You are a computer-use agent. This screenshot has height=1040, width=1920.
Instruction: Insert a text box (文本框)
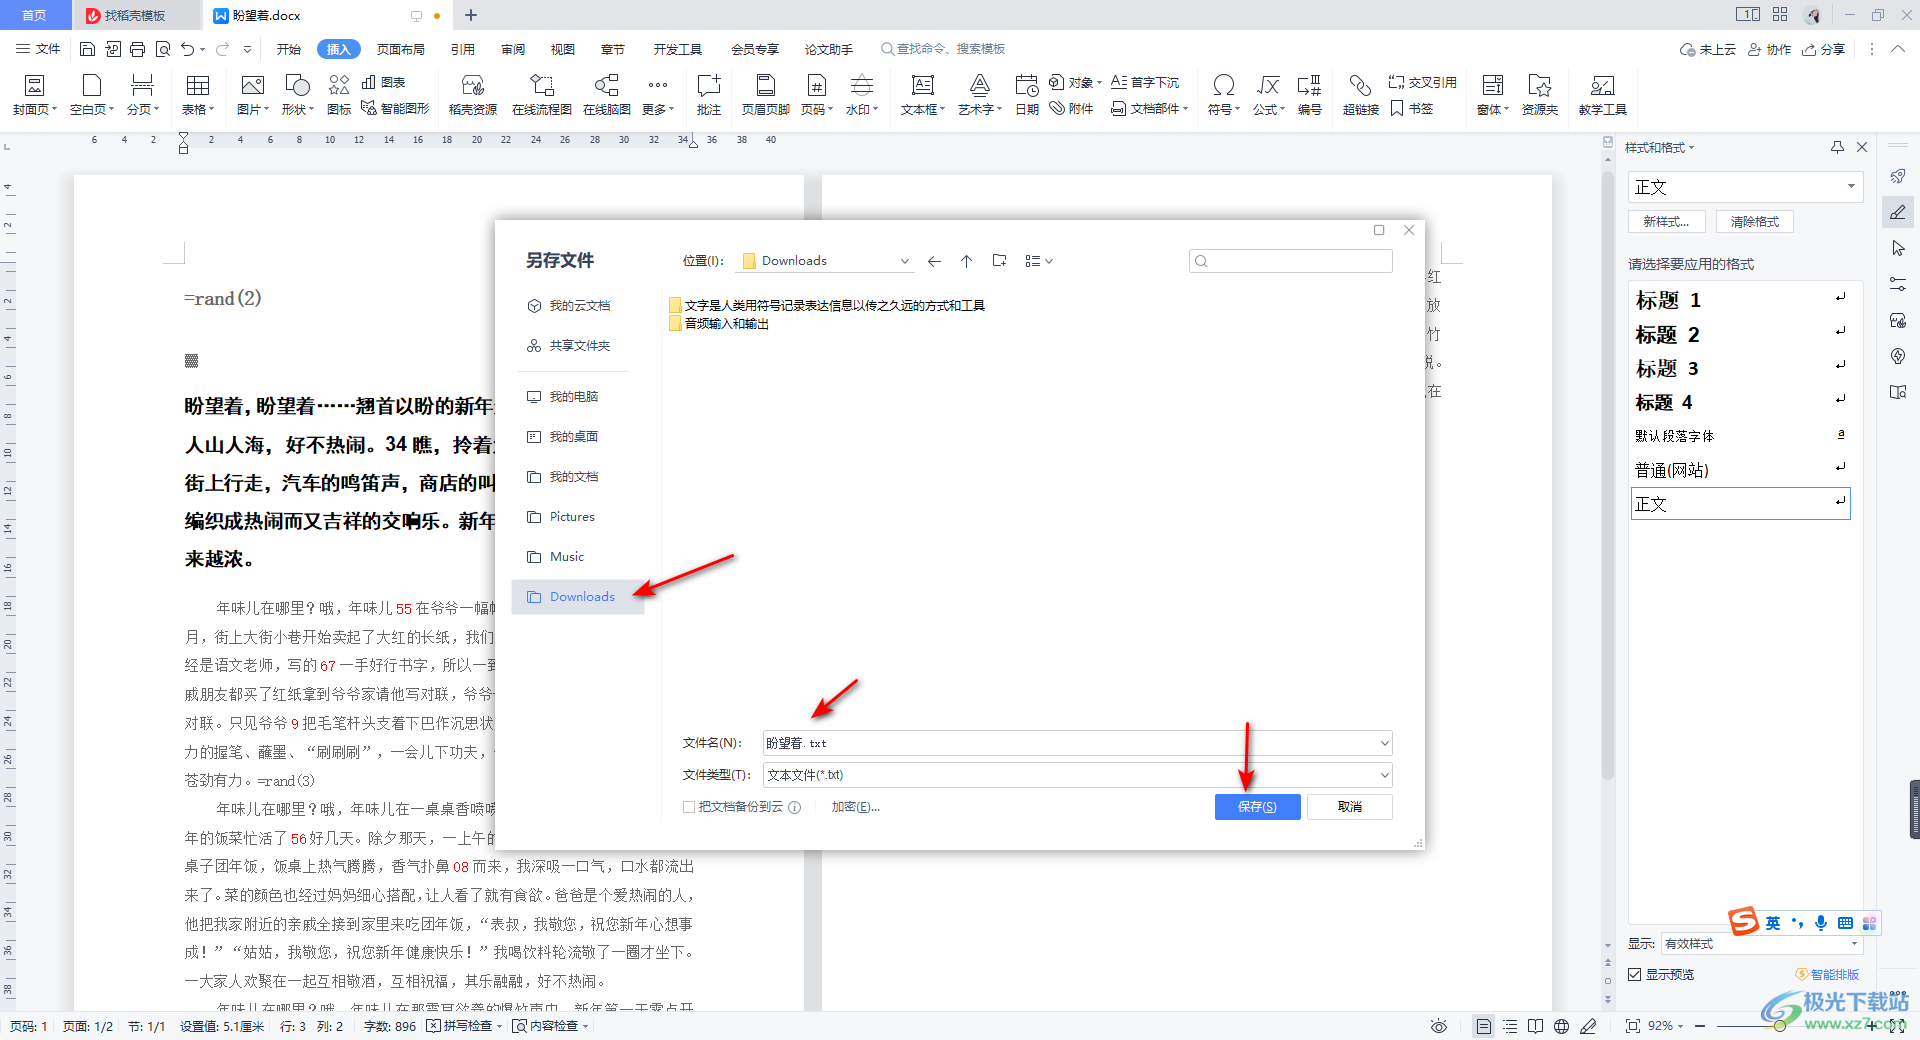(x=923, y=95)
